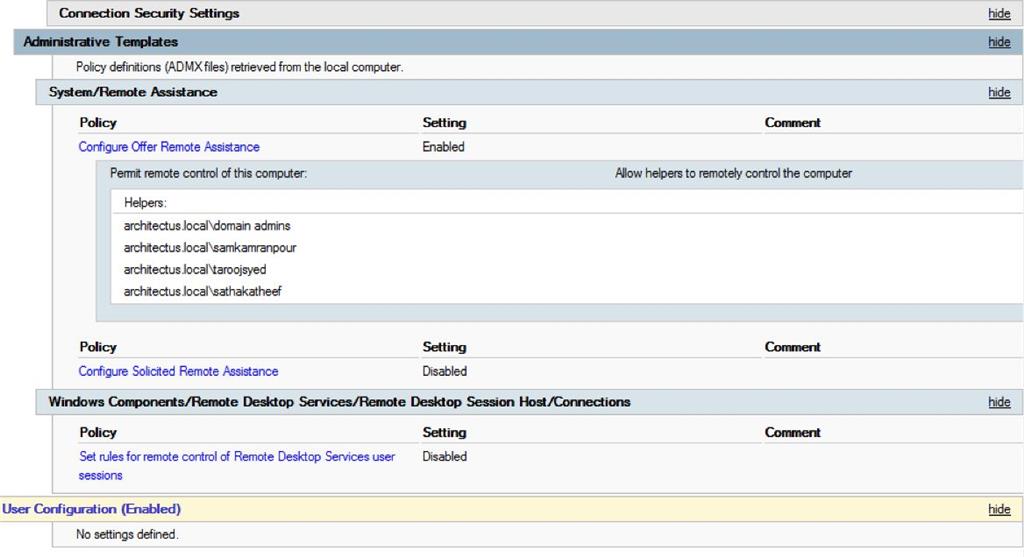The image size is (1024, 557).
Task: Click the Administrative Templates heading text
Action: (x=100, y=42)
